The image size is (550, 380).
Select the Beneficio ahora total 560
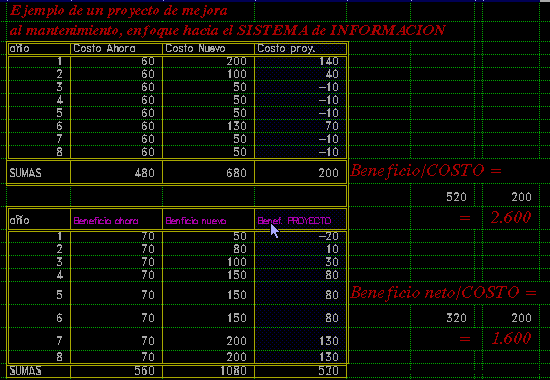tap(116, 371)
